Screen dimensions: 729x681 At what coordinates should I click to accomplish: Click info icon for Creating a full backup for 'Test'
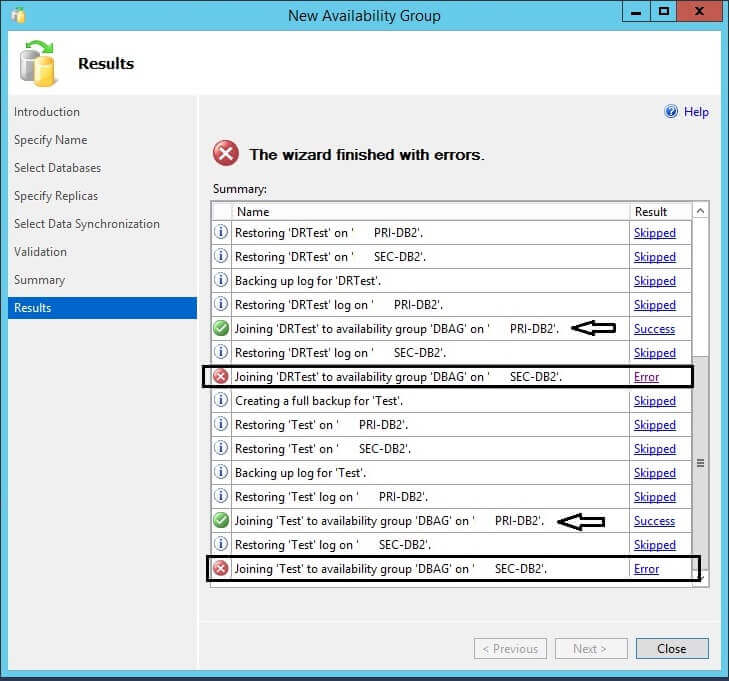[x=221, y=400]
